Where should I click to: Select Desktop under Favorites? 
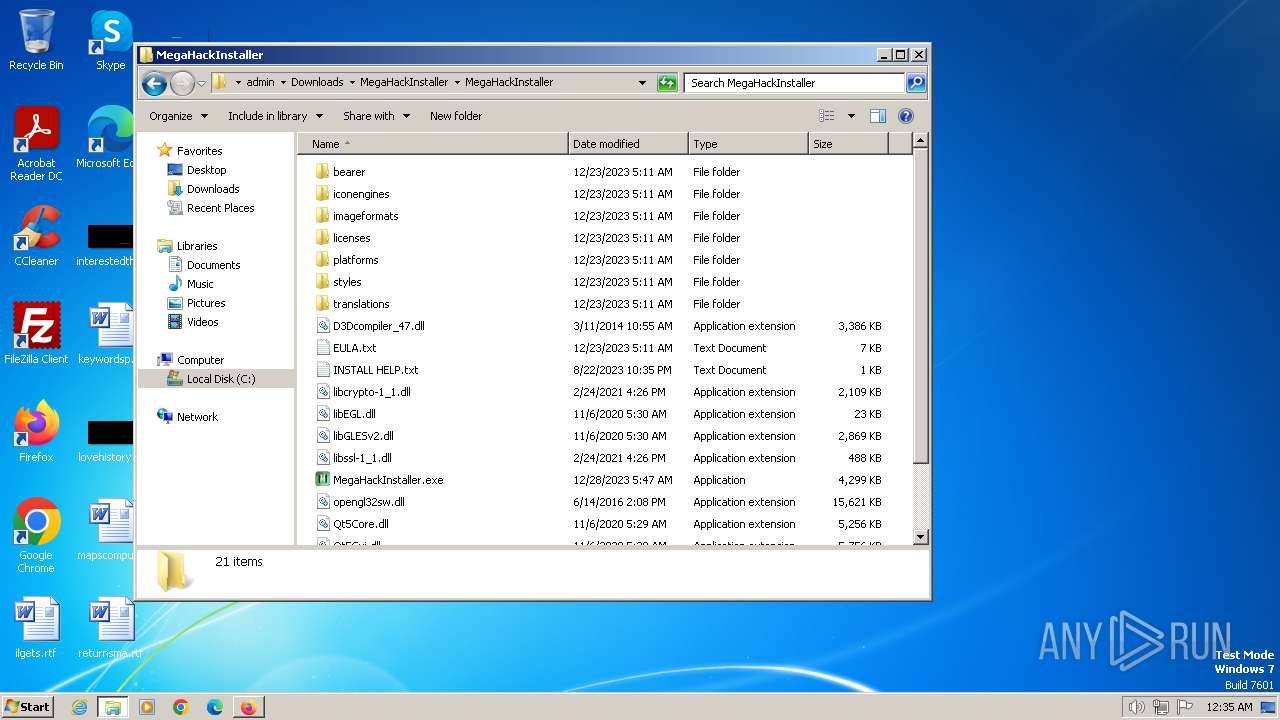pos(206,170)
